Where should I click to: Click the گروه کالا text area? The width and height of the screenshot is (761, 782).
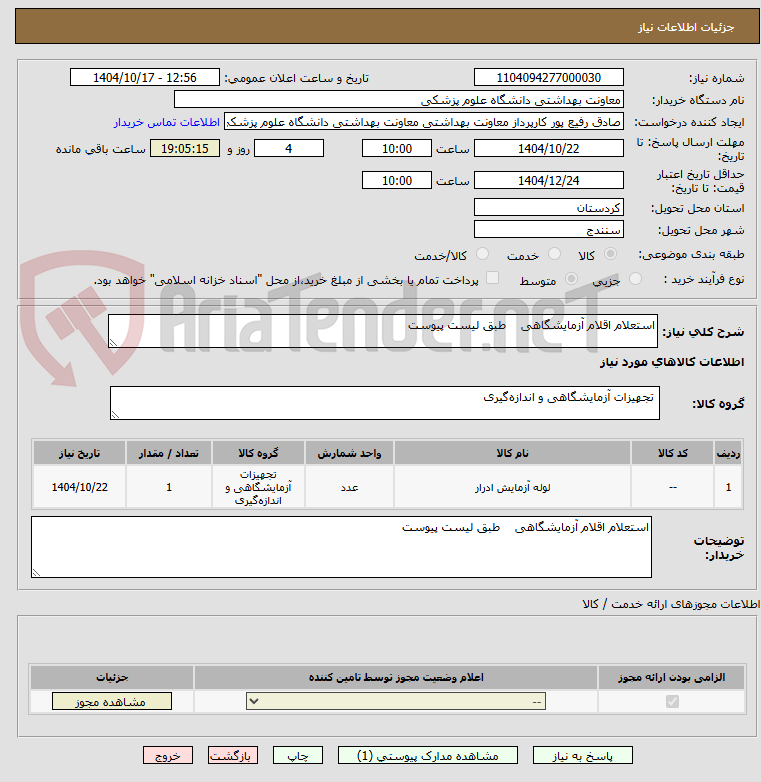coord(385,403)
